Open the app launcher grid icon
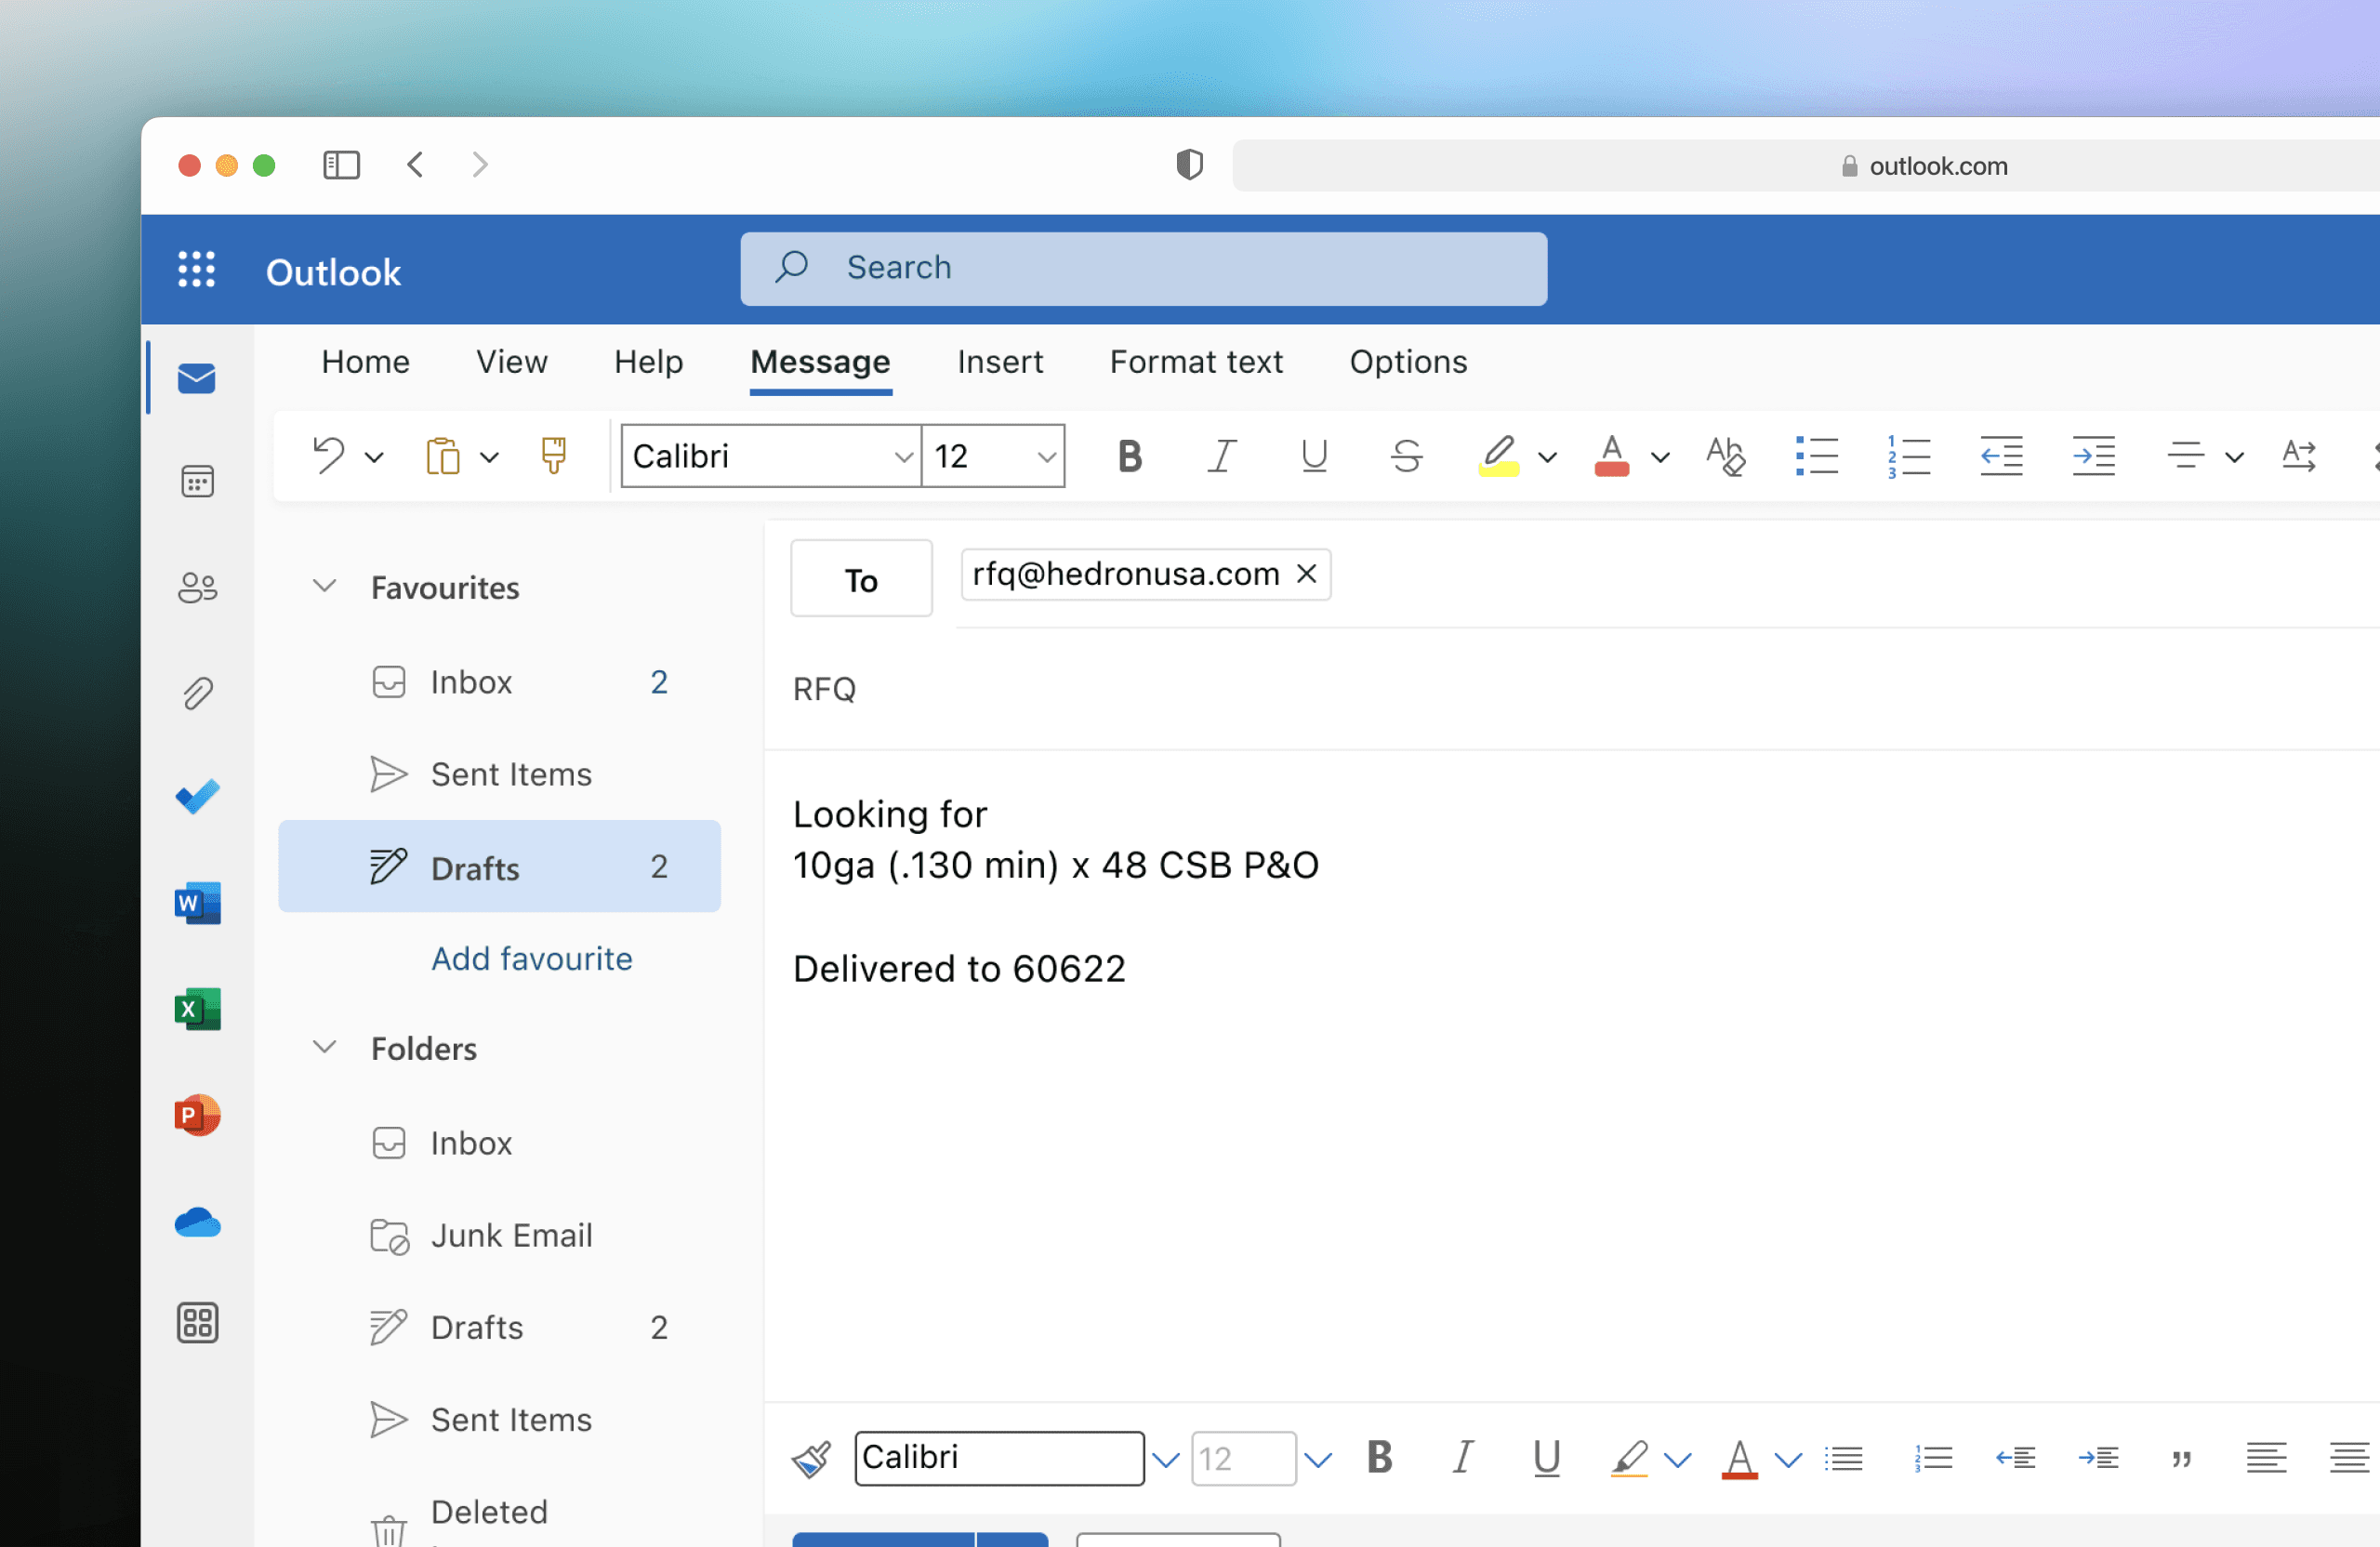Viewport: 2380px width, 1547px height. pos(196,270)
